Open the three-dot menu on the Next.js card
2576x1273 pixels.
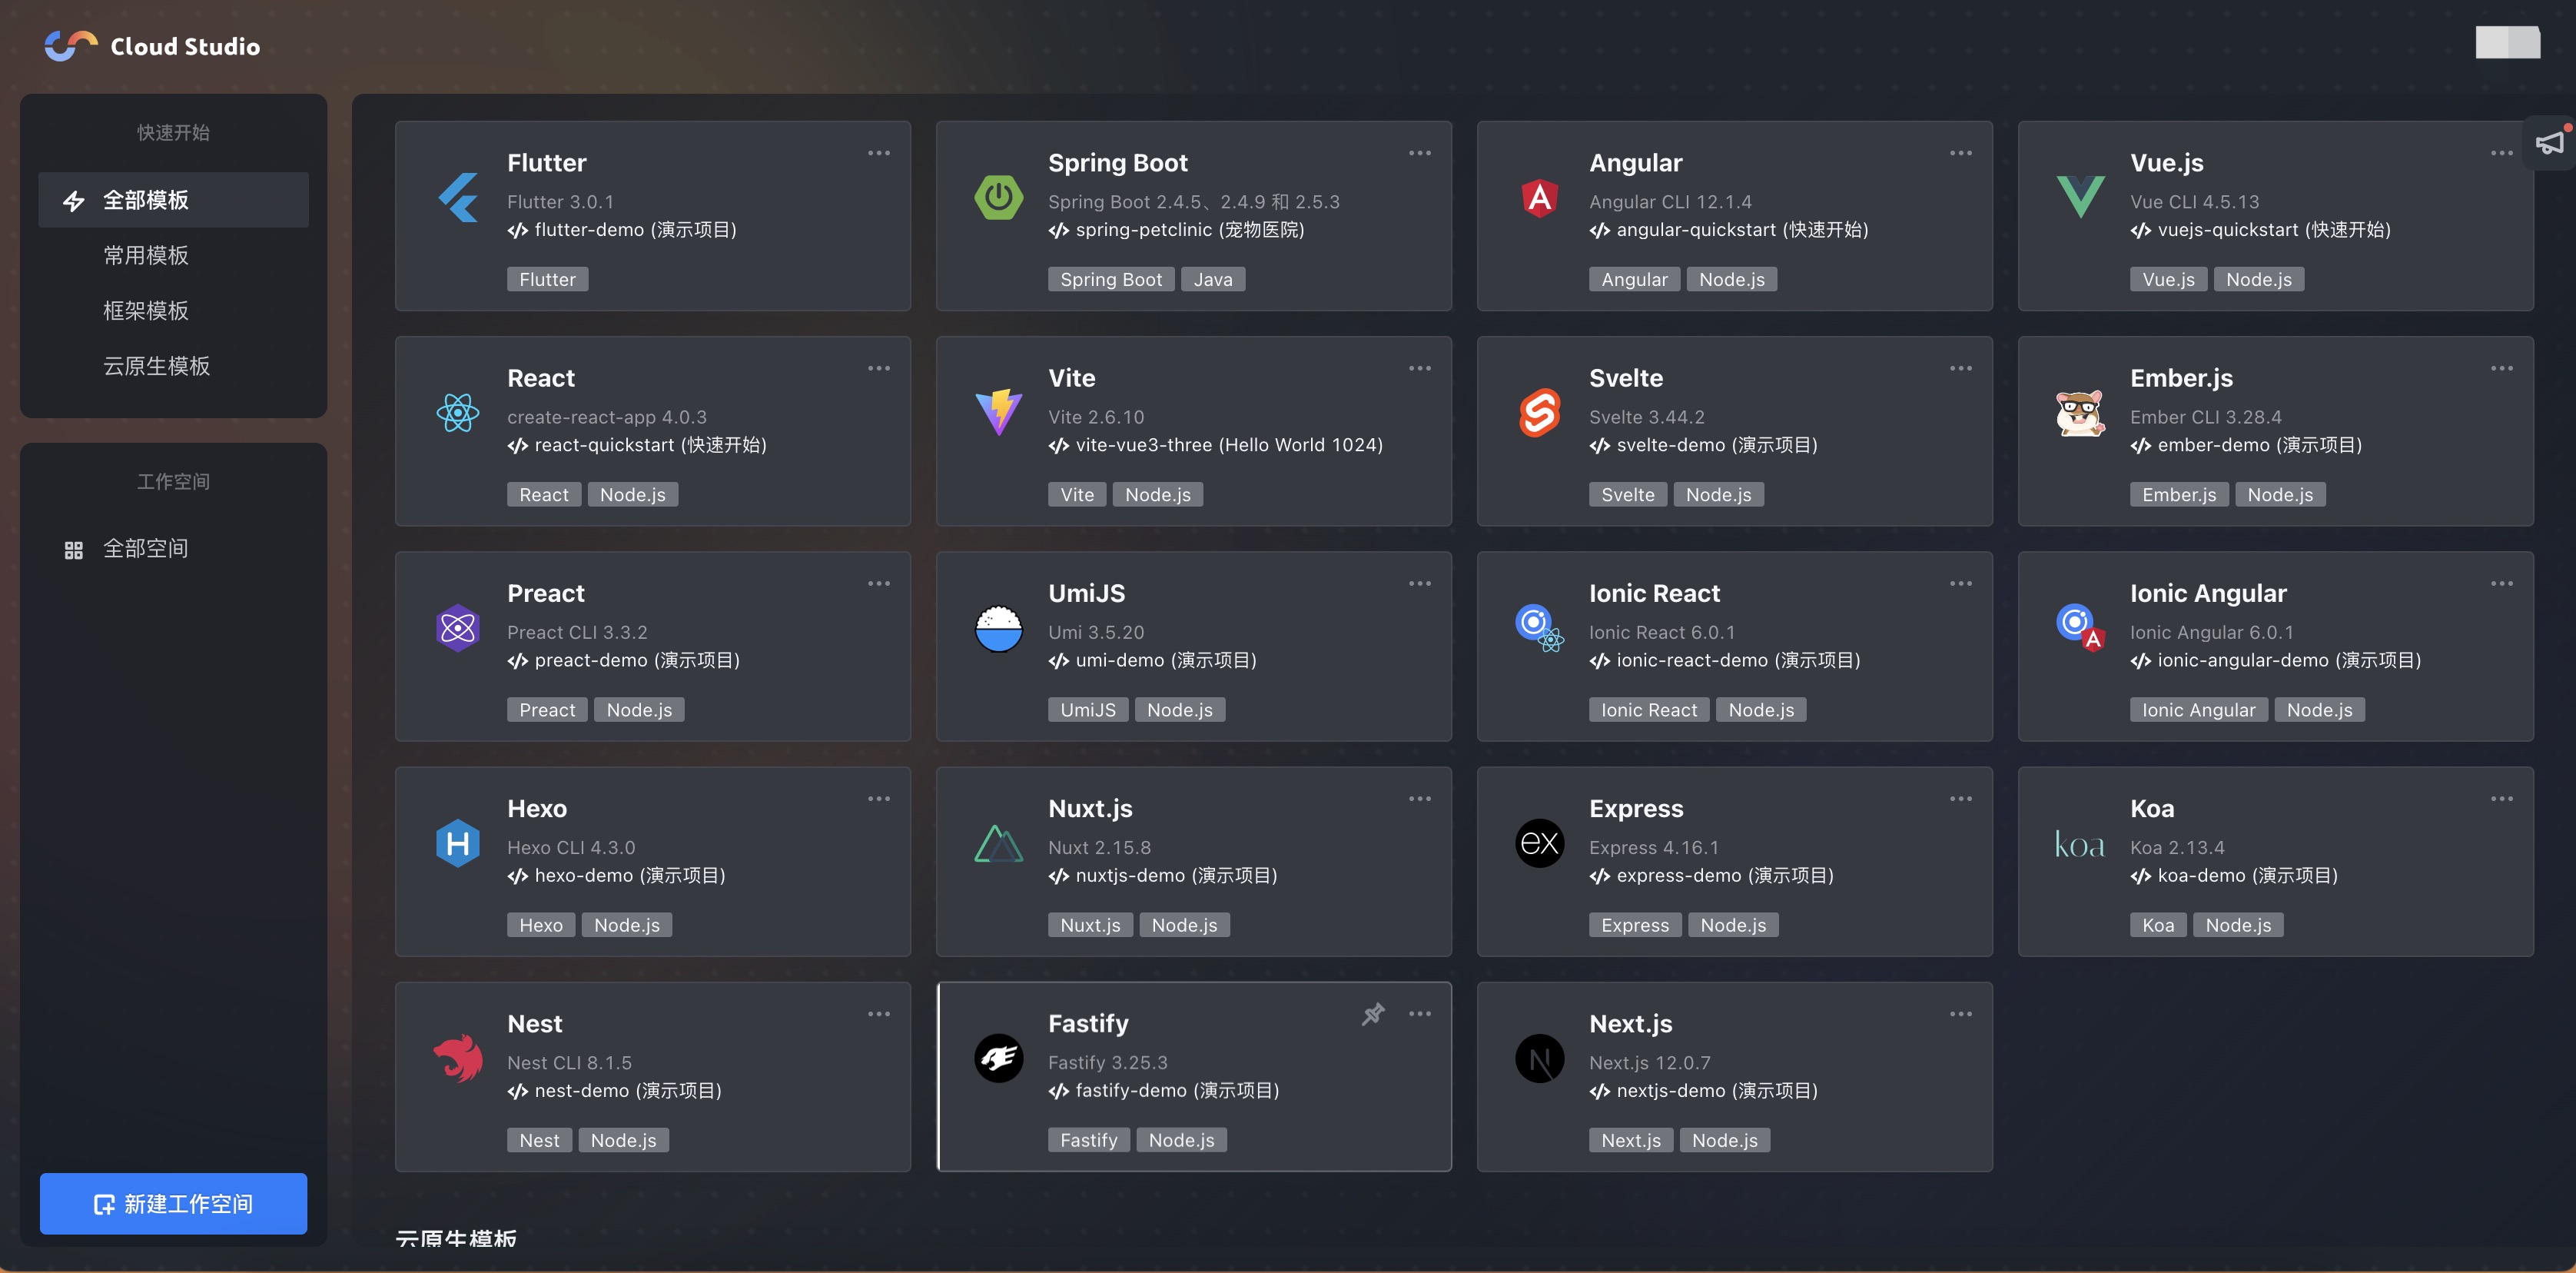[1960, 1013]
